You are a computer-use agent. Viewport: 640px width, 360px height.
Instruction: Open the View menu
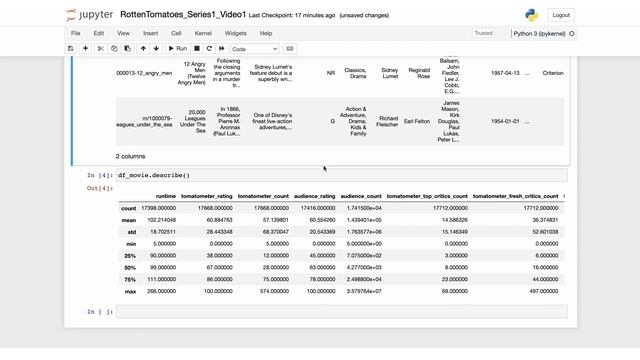pyautogui.click(x=123, y=33)
